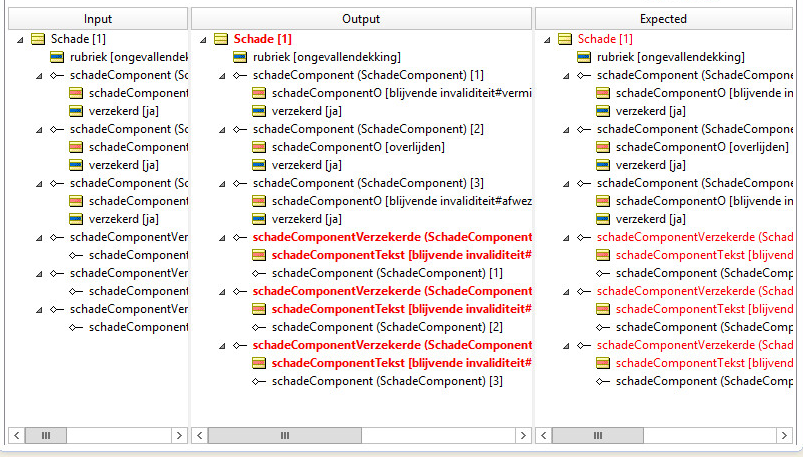Click the schadeComponentO [overlijden] icon in Output panel
Screen dimensions: 803x457
click(260, 147)
